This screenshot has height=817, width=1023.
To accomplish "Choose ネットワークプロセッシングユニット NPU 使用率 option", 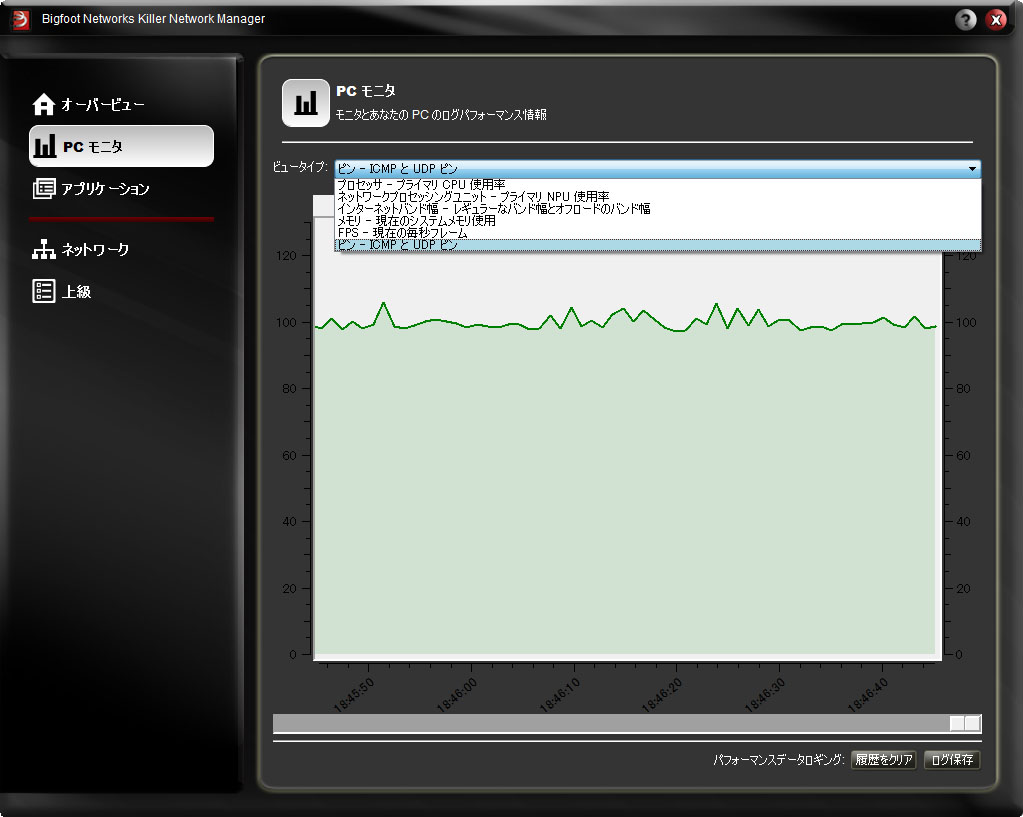I will [658, 196].
